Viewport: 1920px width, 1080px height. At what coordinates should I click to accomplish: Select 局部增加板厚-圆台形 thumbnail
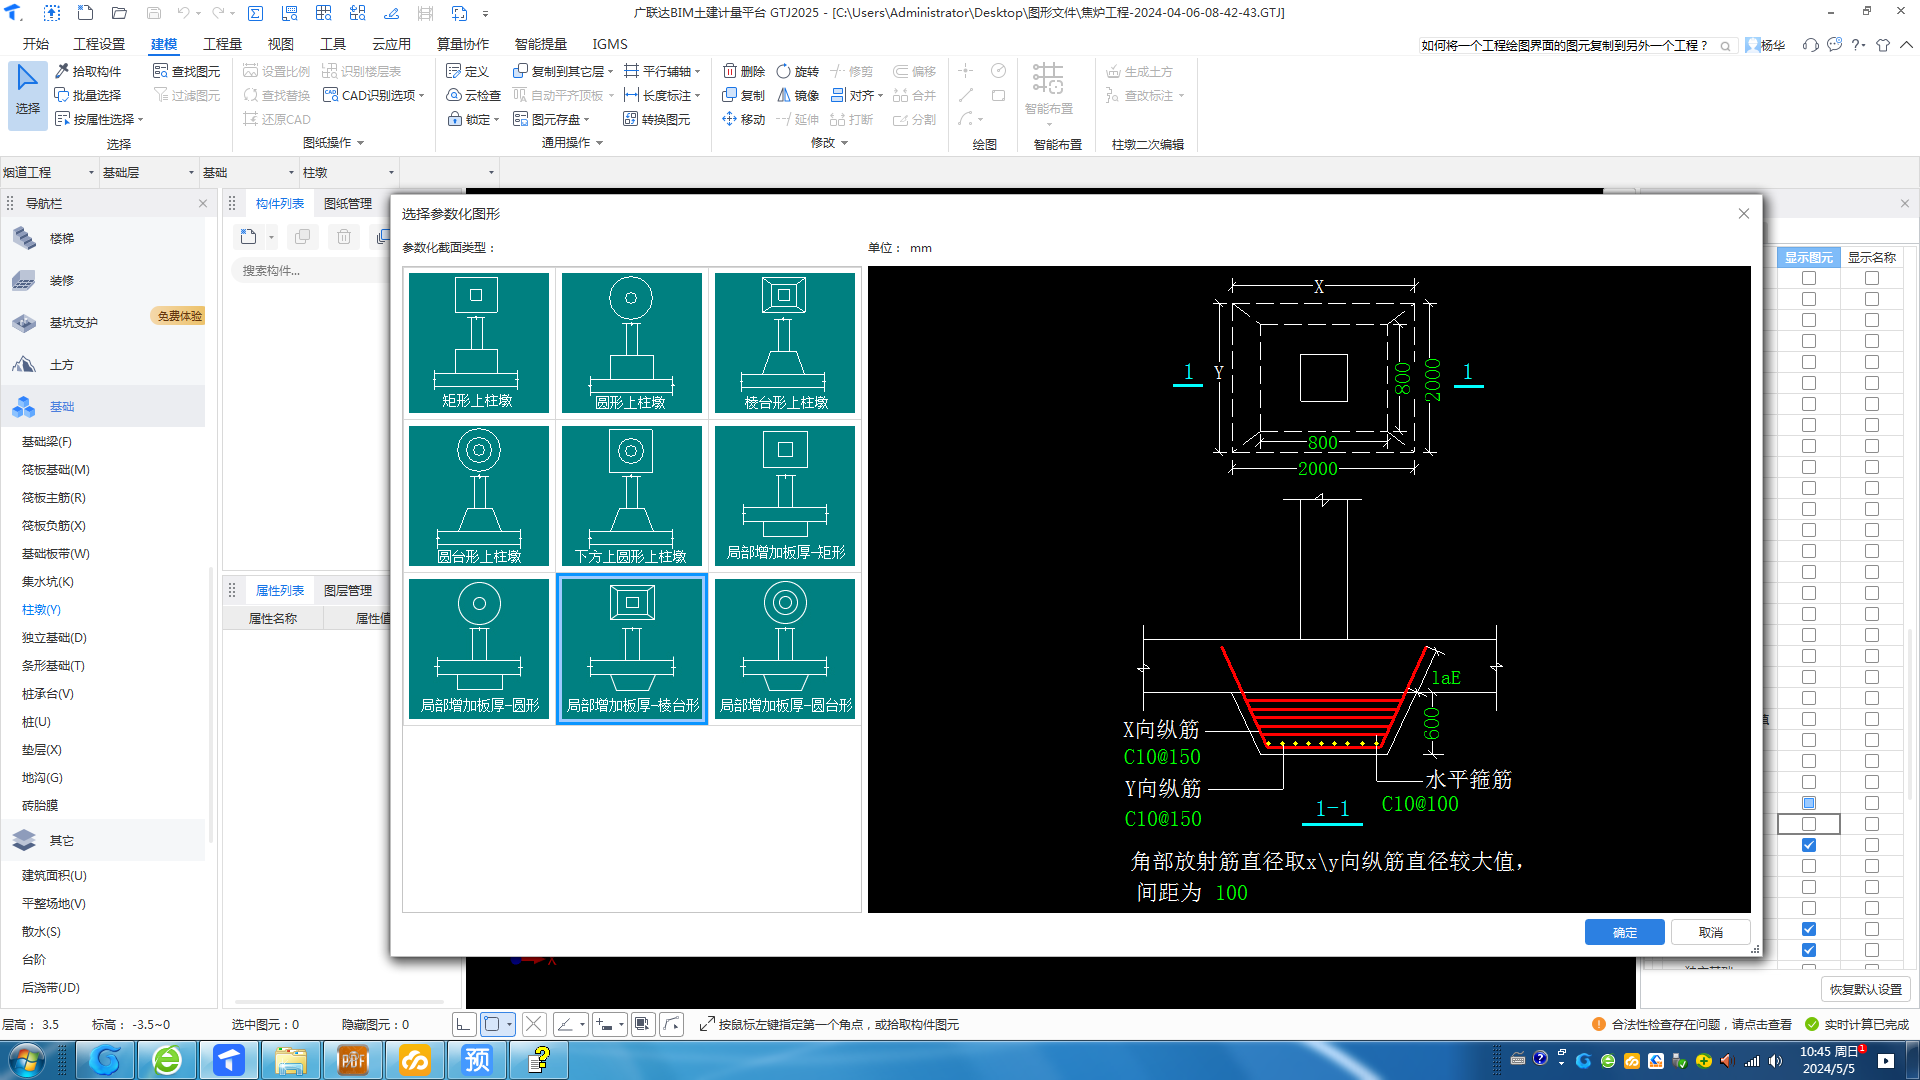[x=785, y=649]
